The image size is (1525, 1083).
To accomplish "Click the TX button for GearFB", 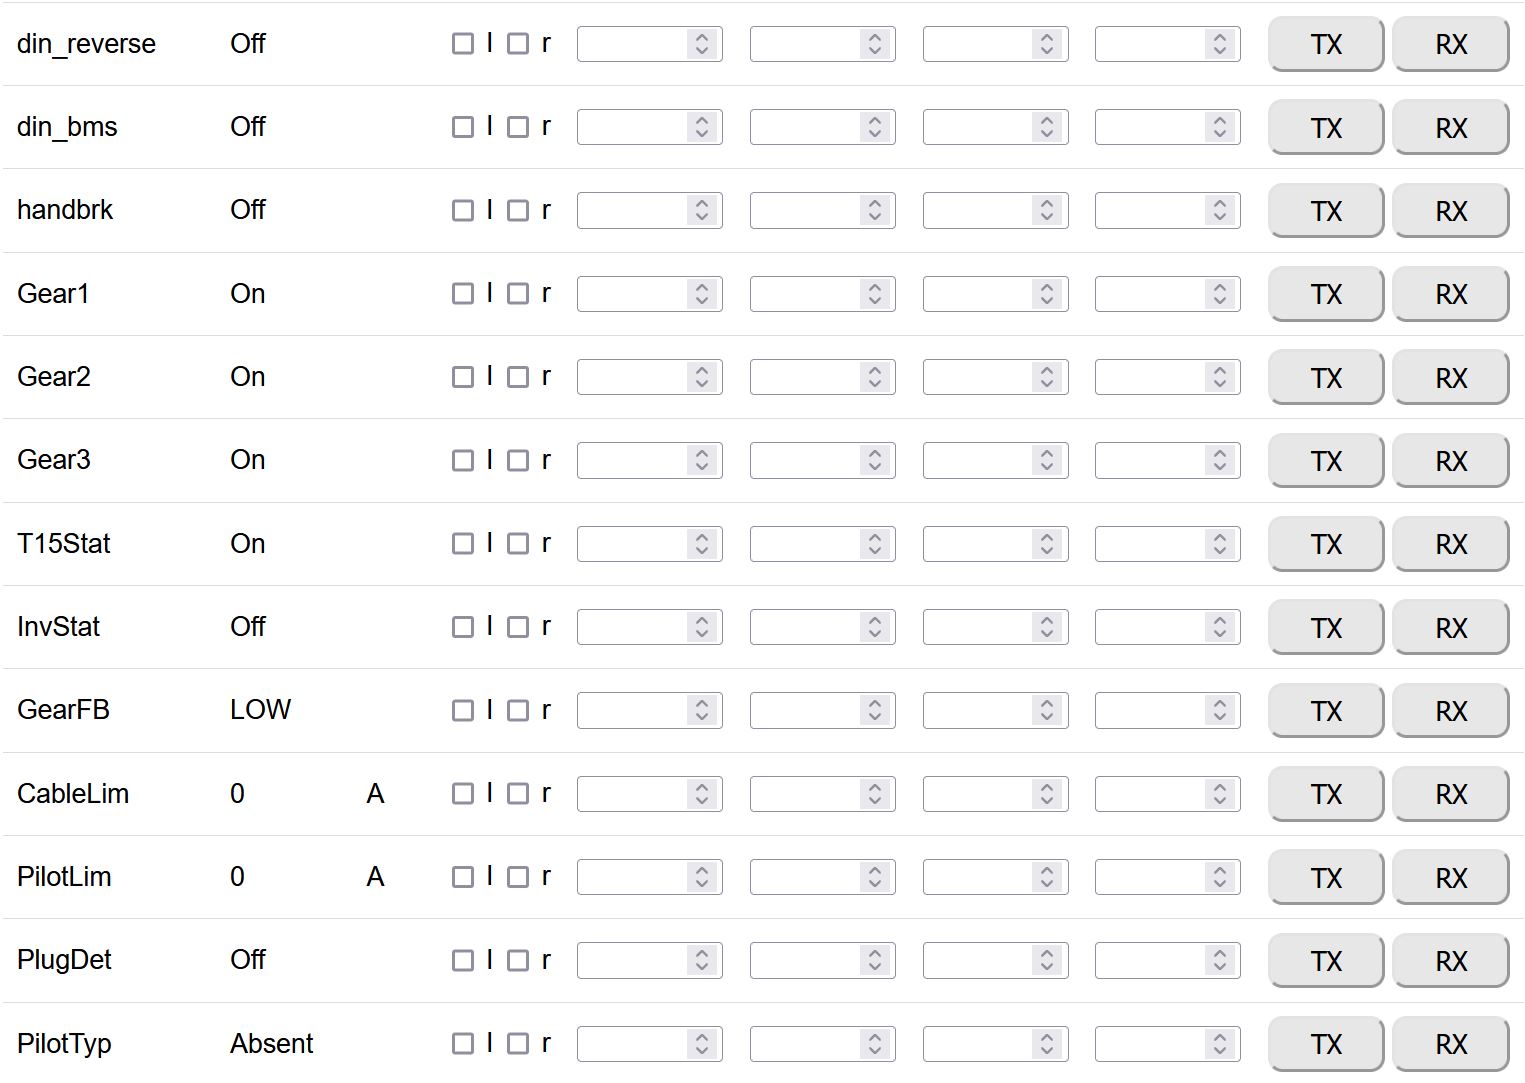I will click(x=1325, y=711).
